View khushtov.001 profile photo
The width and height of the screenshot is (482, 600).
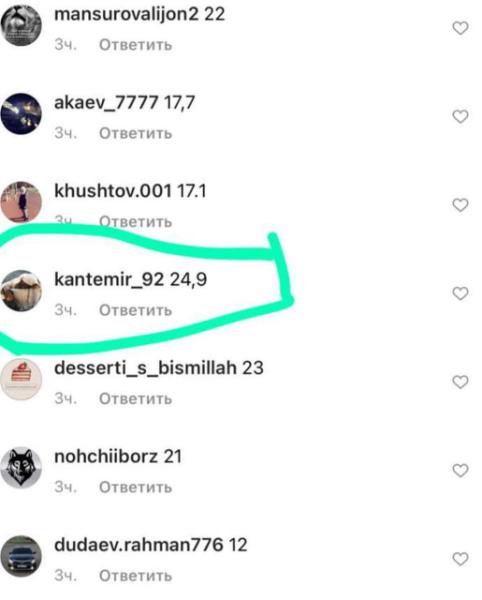(21, 202)
